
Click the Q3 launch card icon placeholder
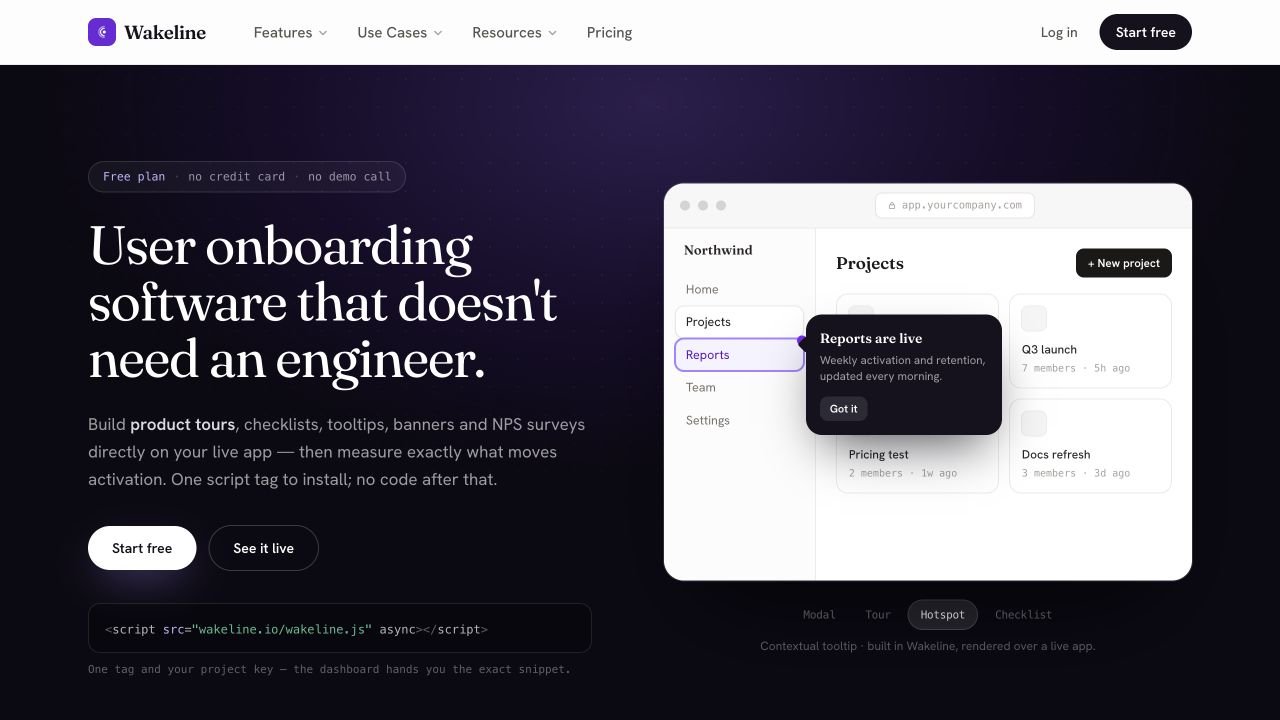point(1034,318)
